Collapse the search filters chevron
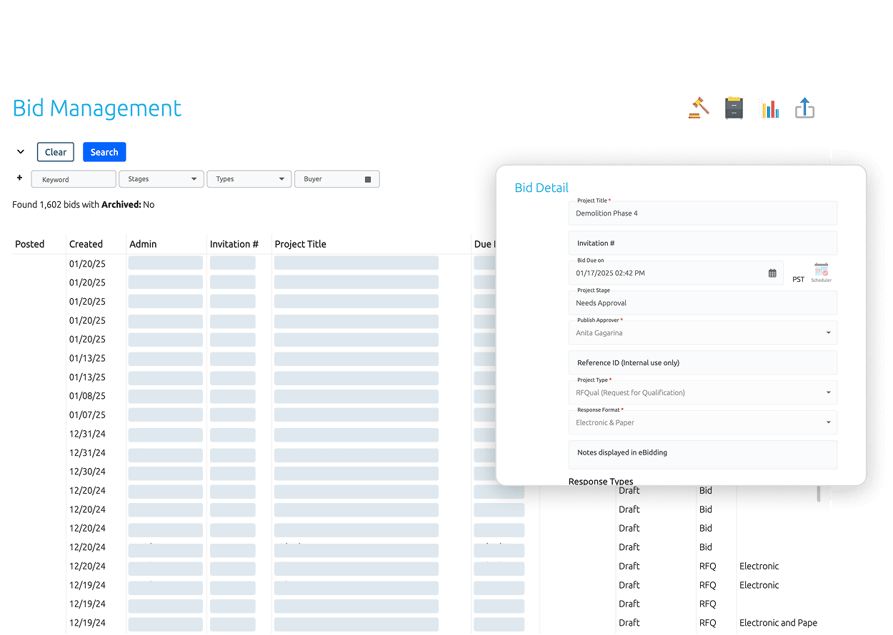Viewport: 893px width, 635px height. coord(21,152)
